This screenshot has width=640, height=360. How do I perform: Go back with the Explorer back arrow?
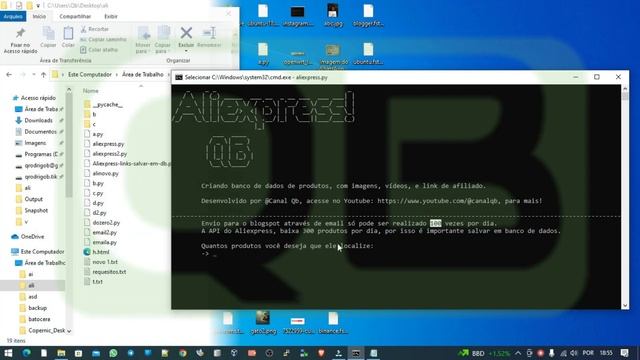(x=9, y=75)
